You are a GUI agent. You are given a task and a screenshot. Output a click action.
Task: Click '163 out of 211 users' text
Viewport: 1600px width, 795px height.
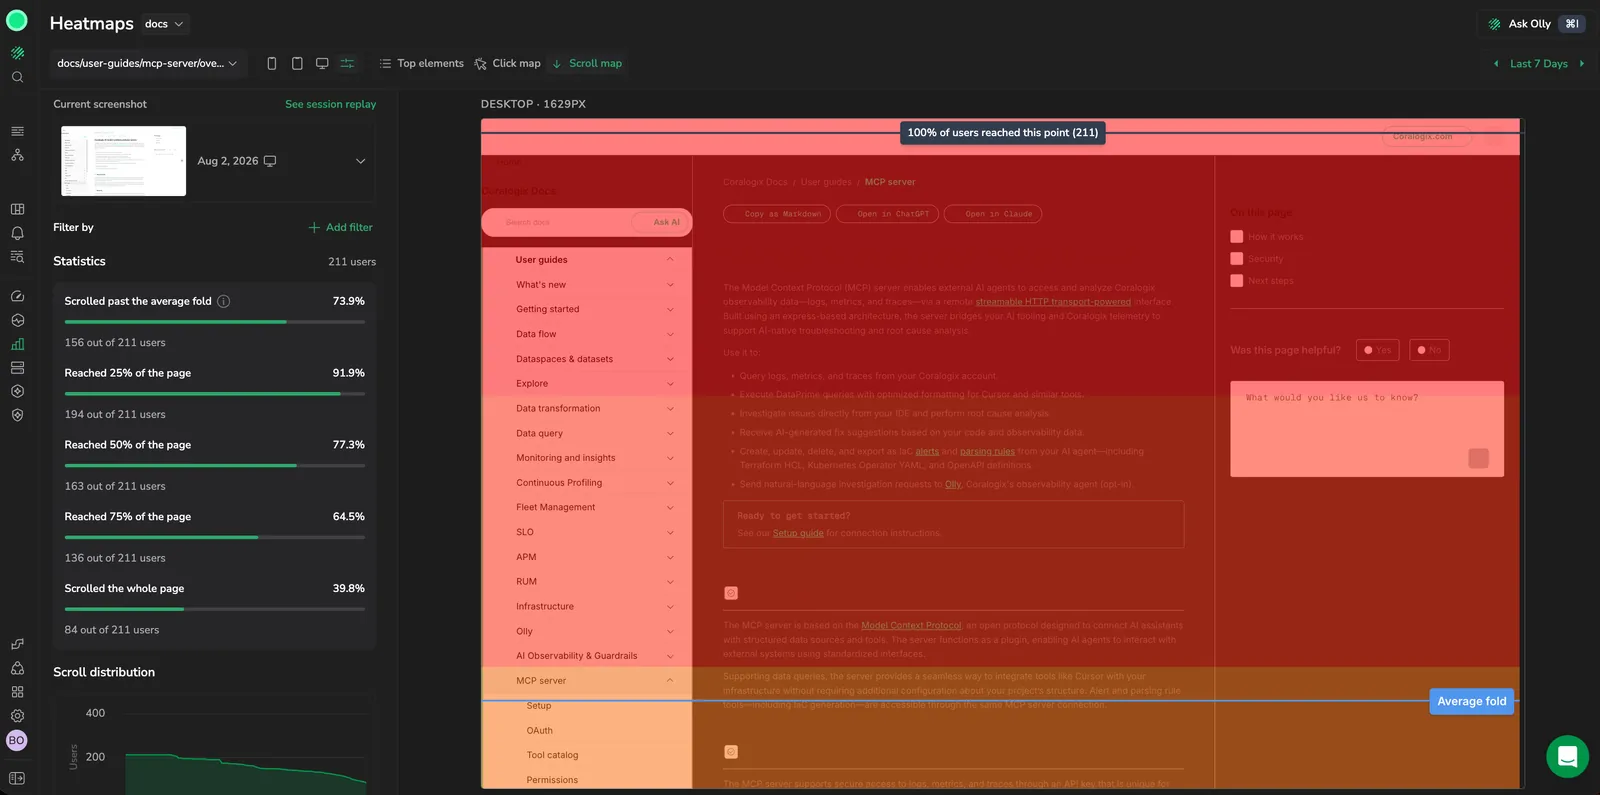point(115,487)
